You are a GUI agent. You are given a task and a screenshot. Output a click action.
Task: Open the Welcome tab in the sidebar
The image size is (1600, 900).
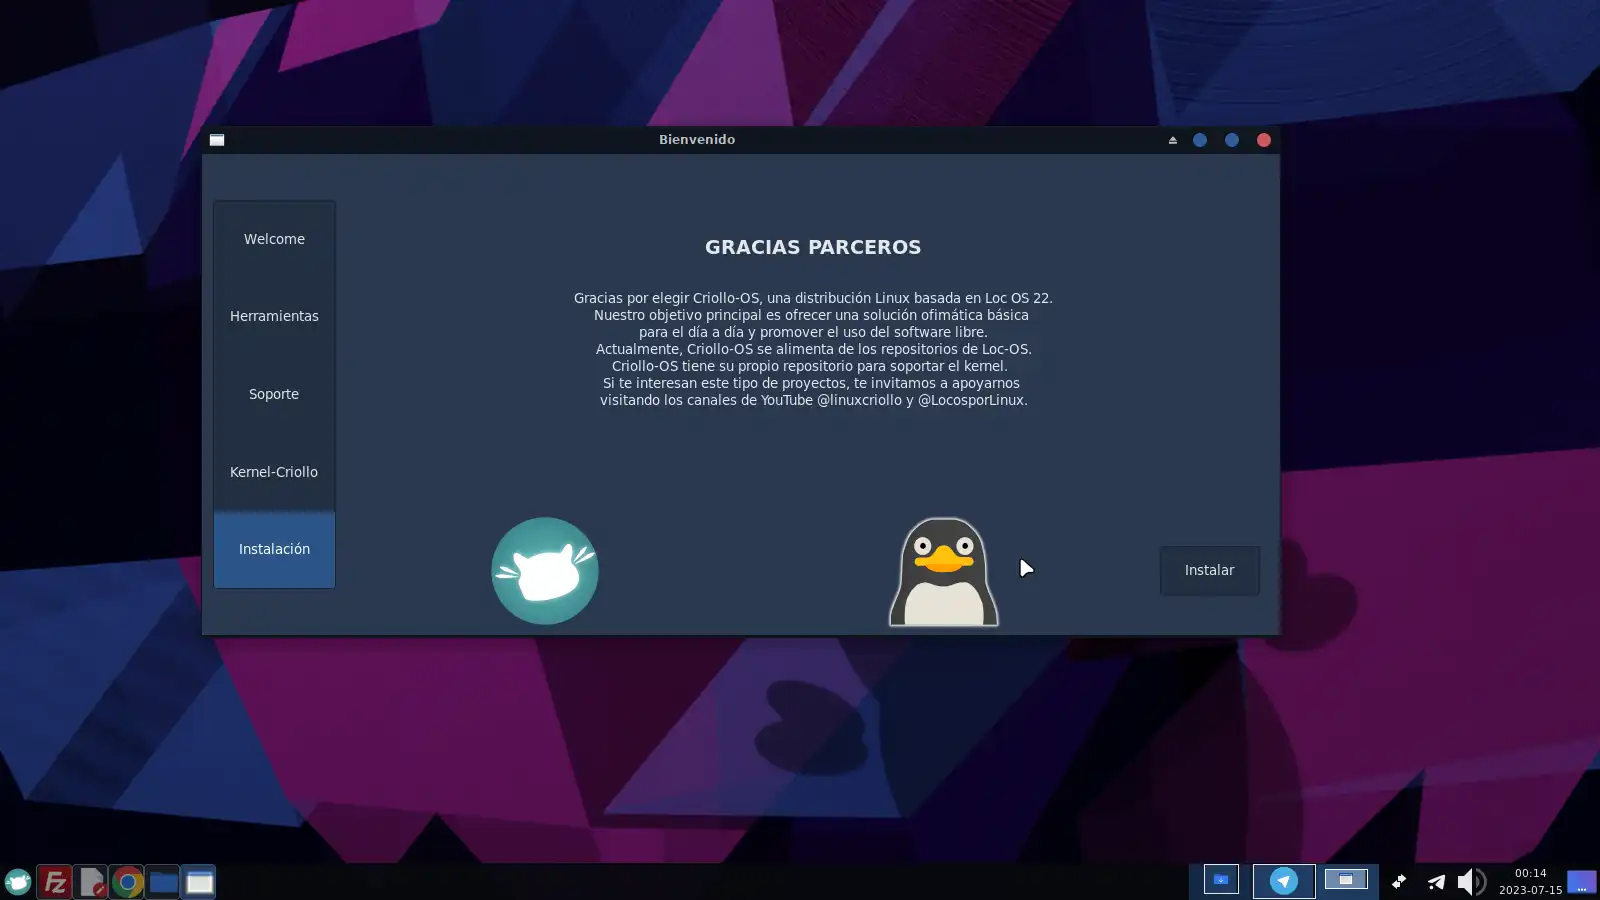274,239
